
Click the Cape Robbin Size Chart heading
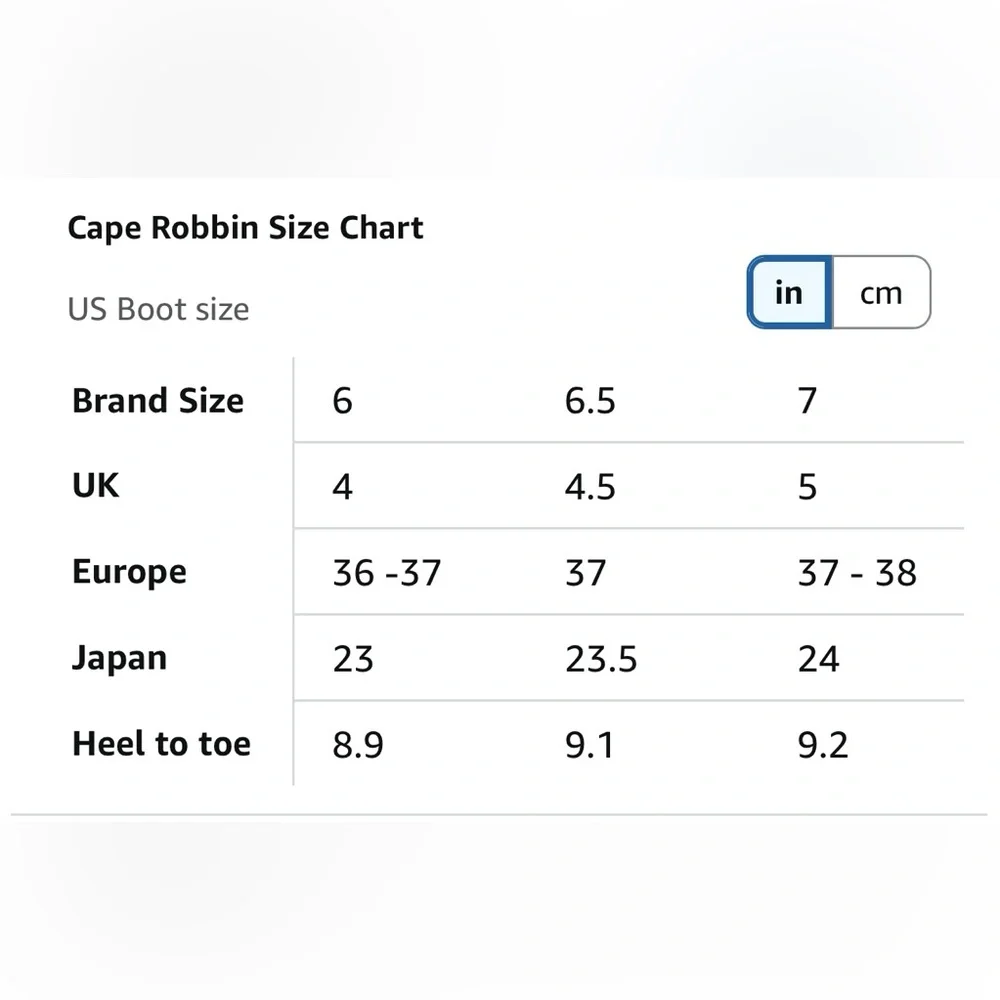click(x=246, y=228)
